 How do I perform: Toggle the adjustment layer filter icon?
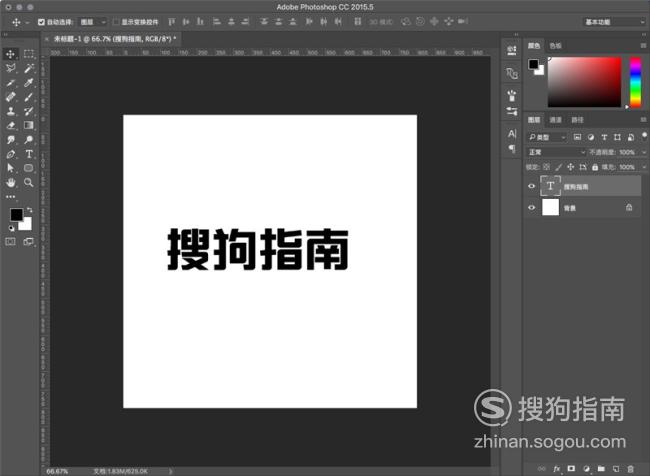pyautogui.click(x=591, y=137)
